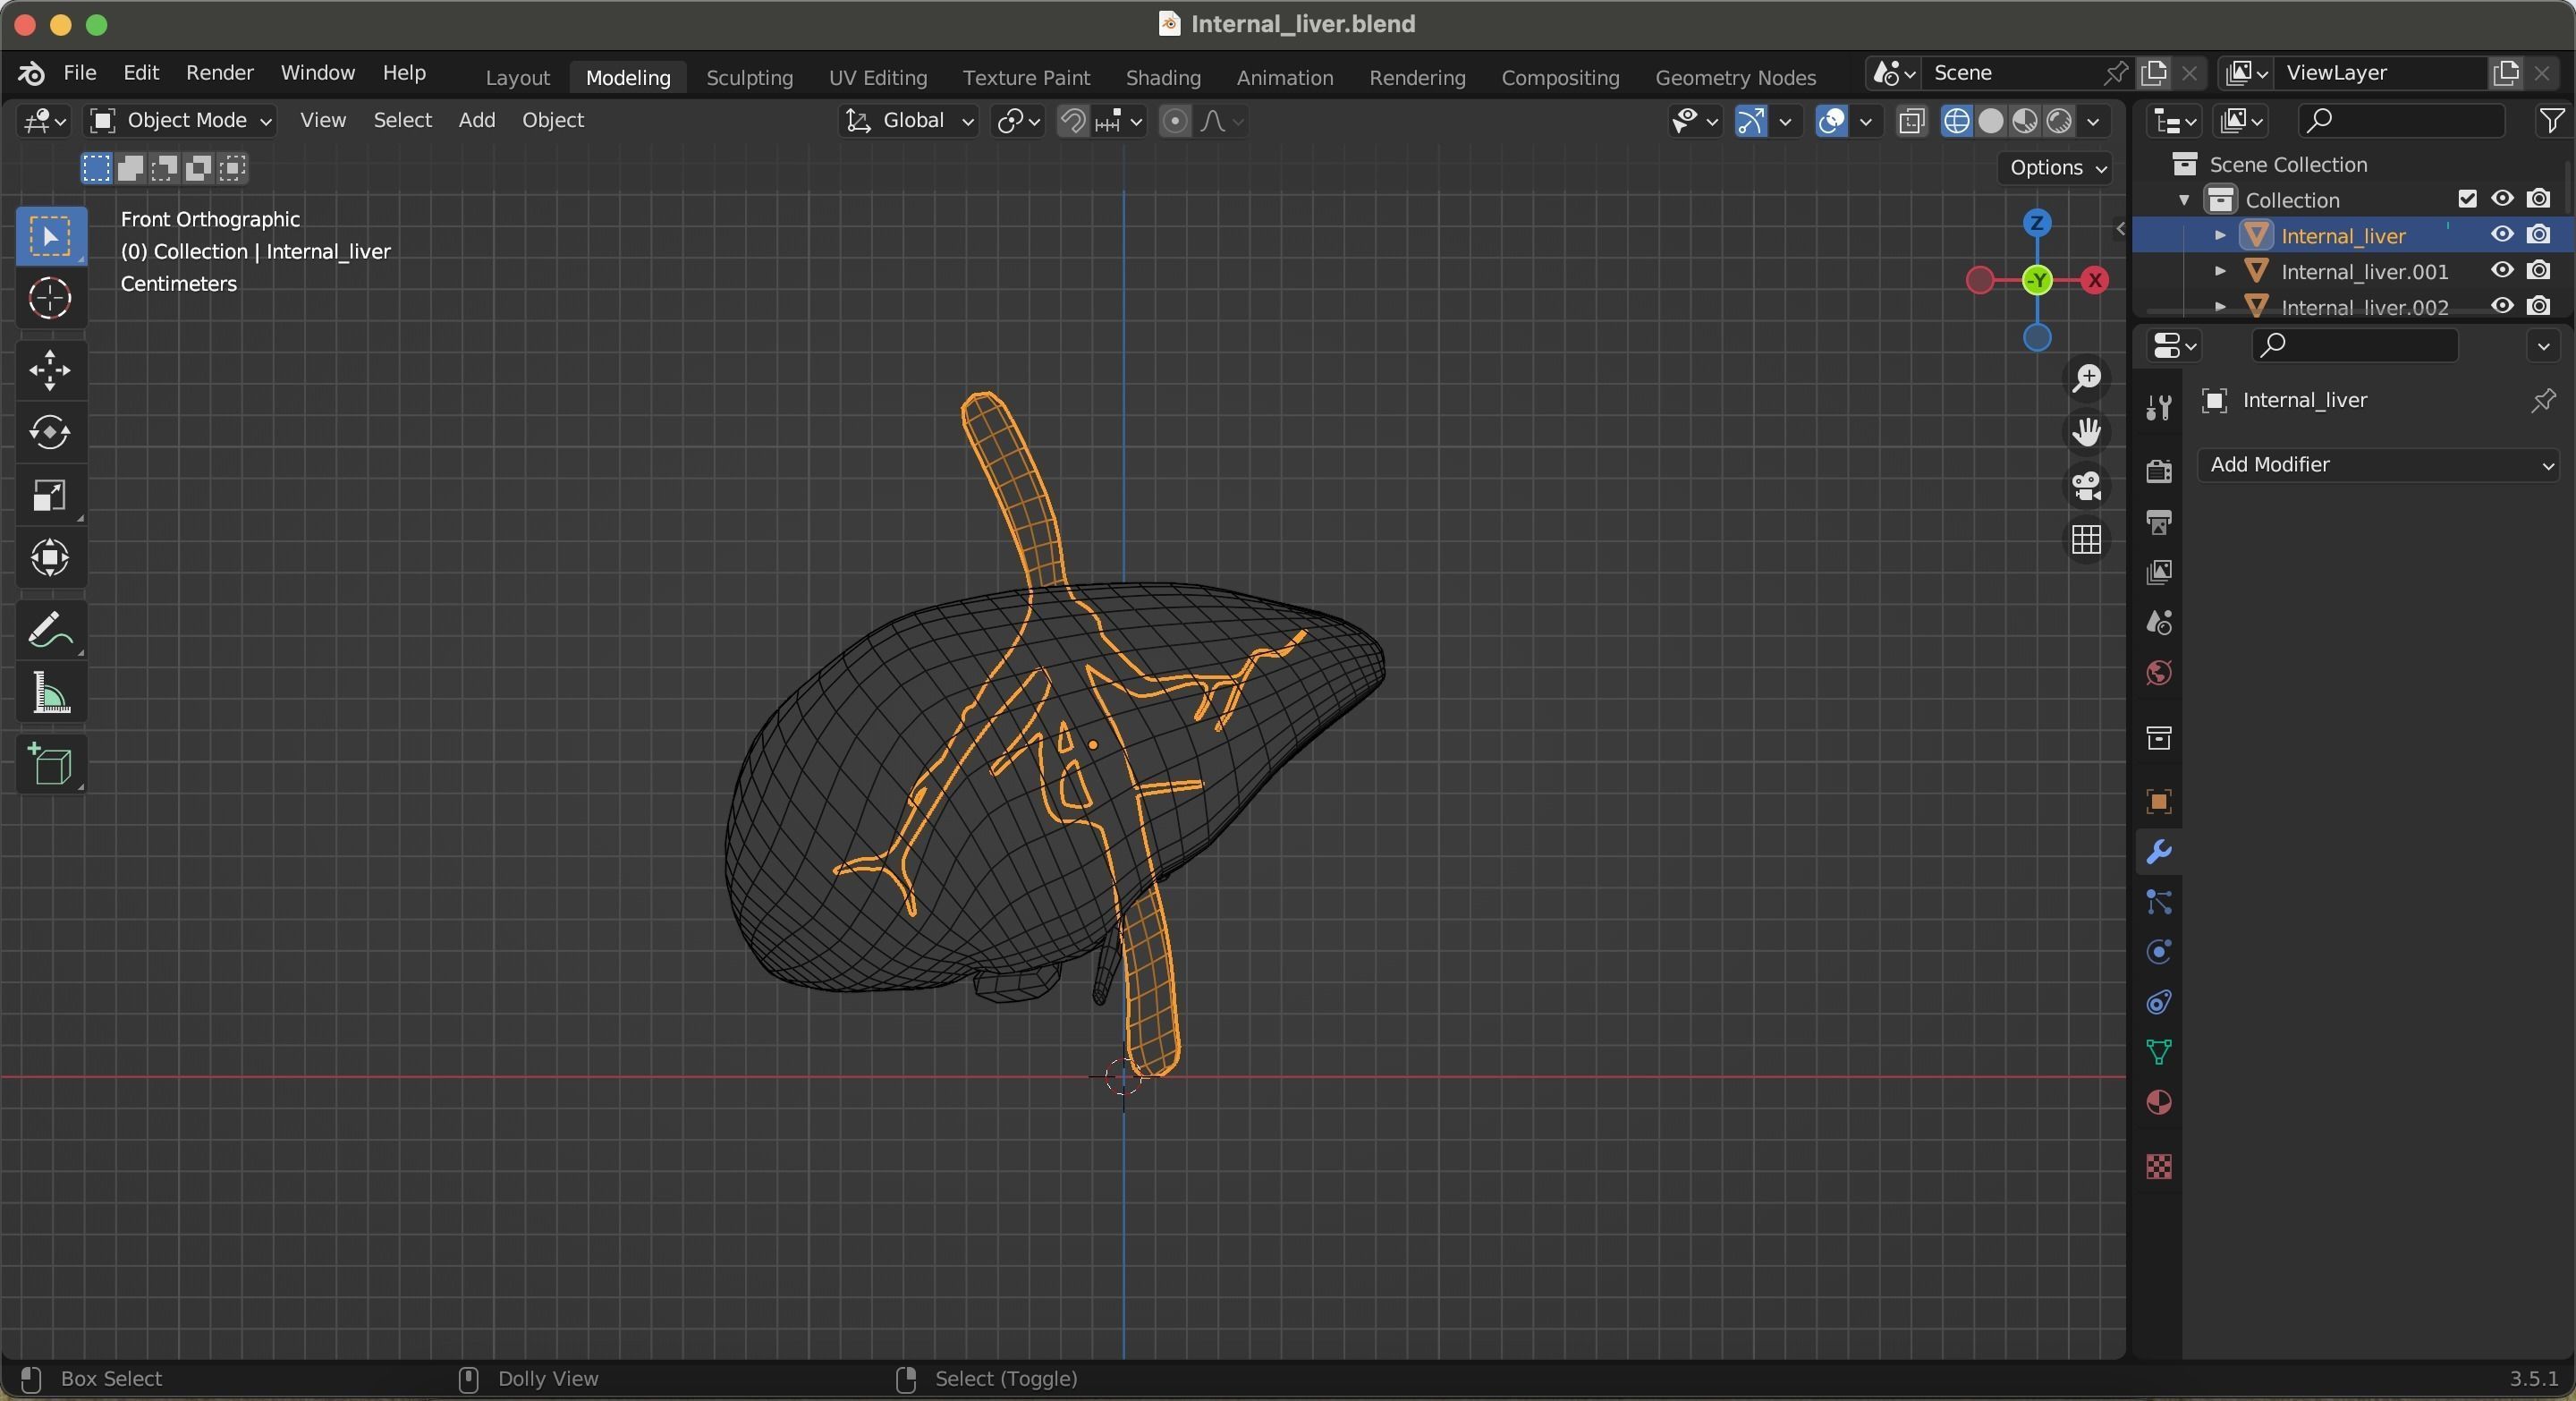
Task: Select the Transform tool
Action: (50, 557)
